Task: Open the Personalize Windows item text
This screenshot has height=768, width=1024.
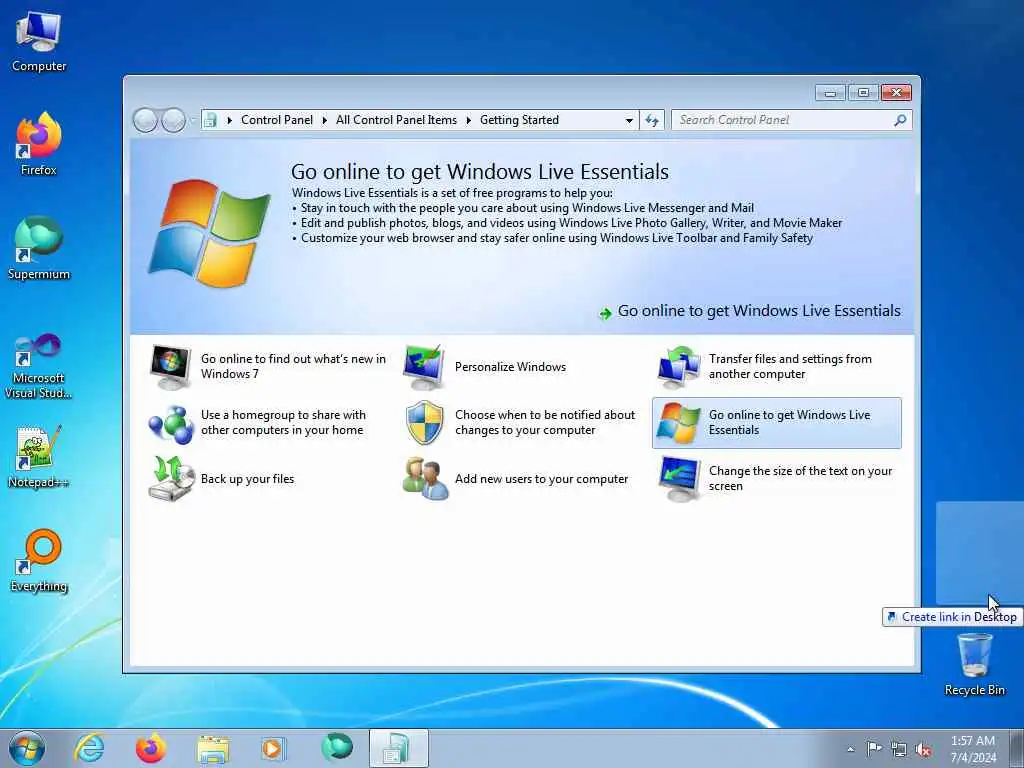Action: [x=510, y=367]
